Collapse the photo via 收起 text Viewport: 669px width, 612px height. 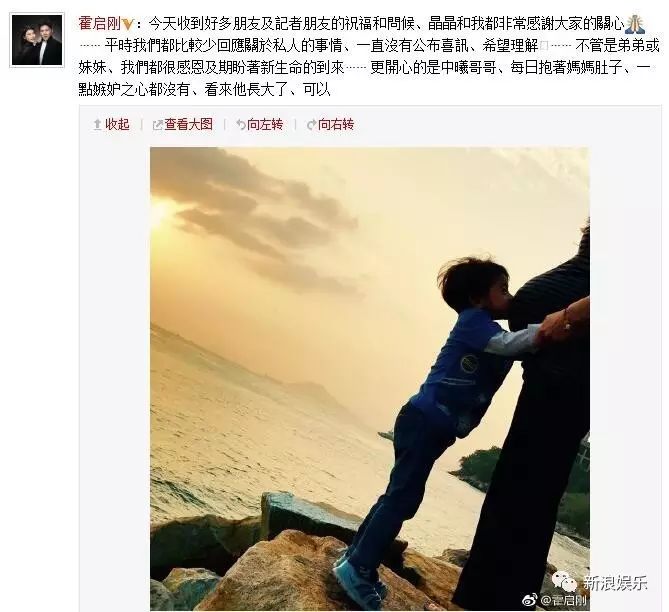point(117,125)
